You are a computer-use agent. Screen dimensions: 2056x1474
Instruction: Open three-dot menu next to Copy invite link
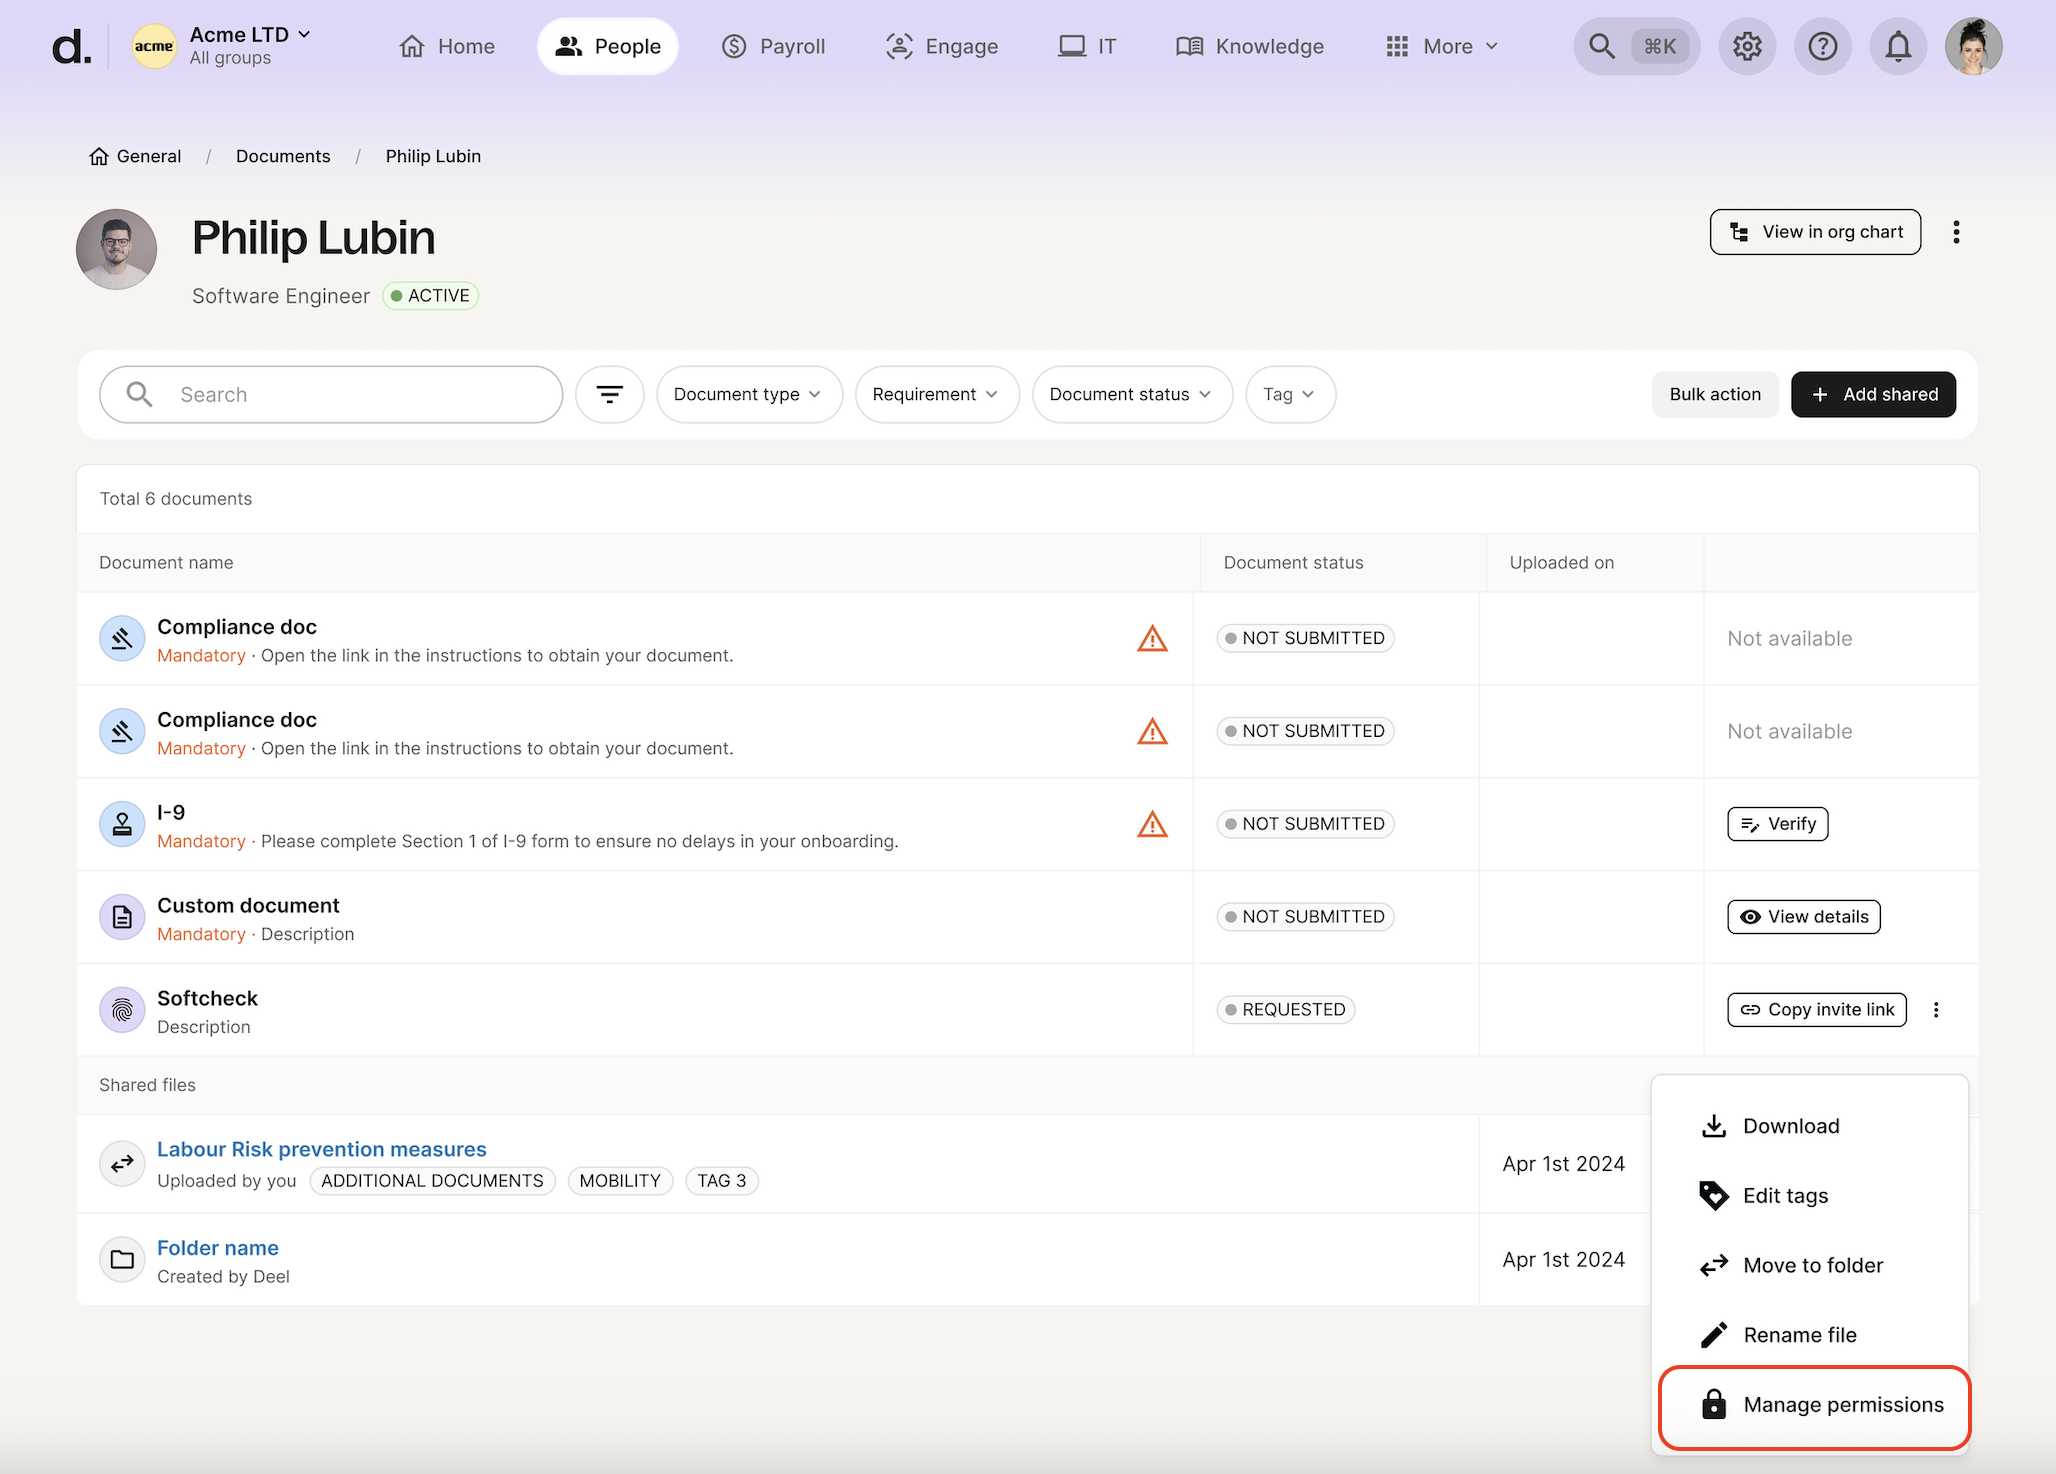(x=1936, y=1010)
